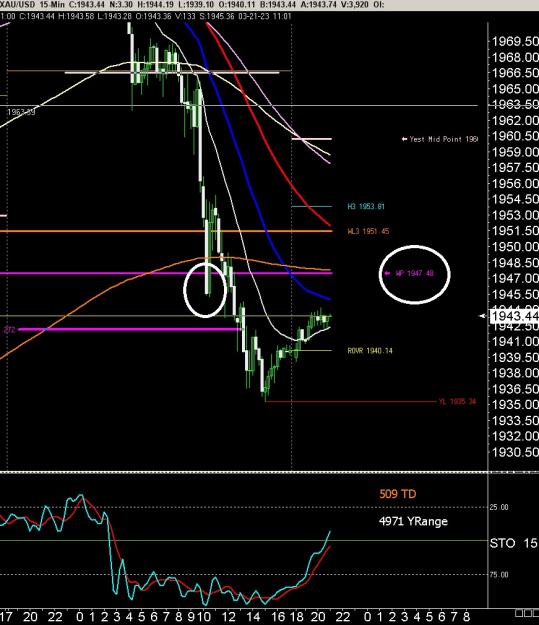Click hour 12 on the time axis
The image size is (539, 625).
click(x=229, y=617)
